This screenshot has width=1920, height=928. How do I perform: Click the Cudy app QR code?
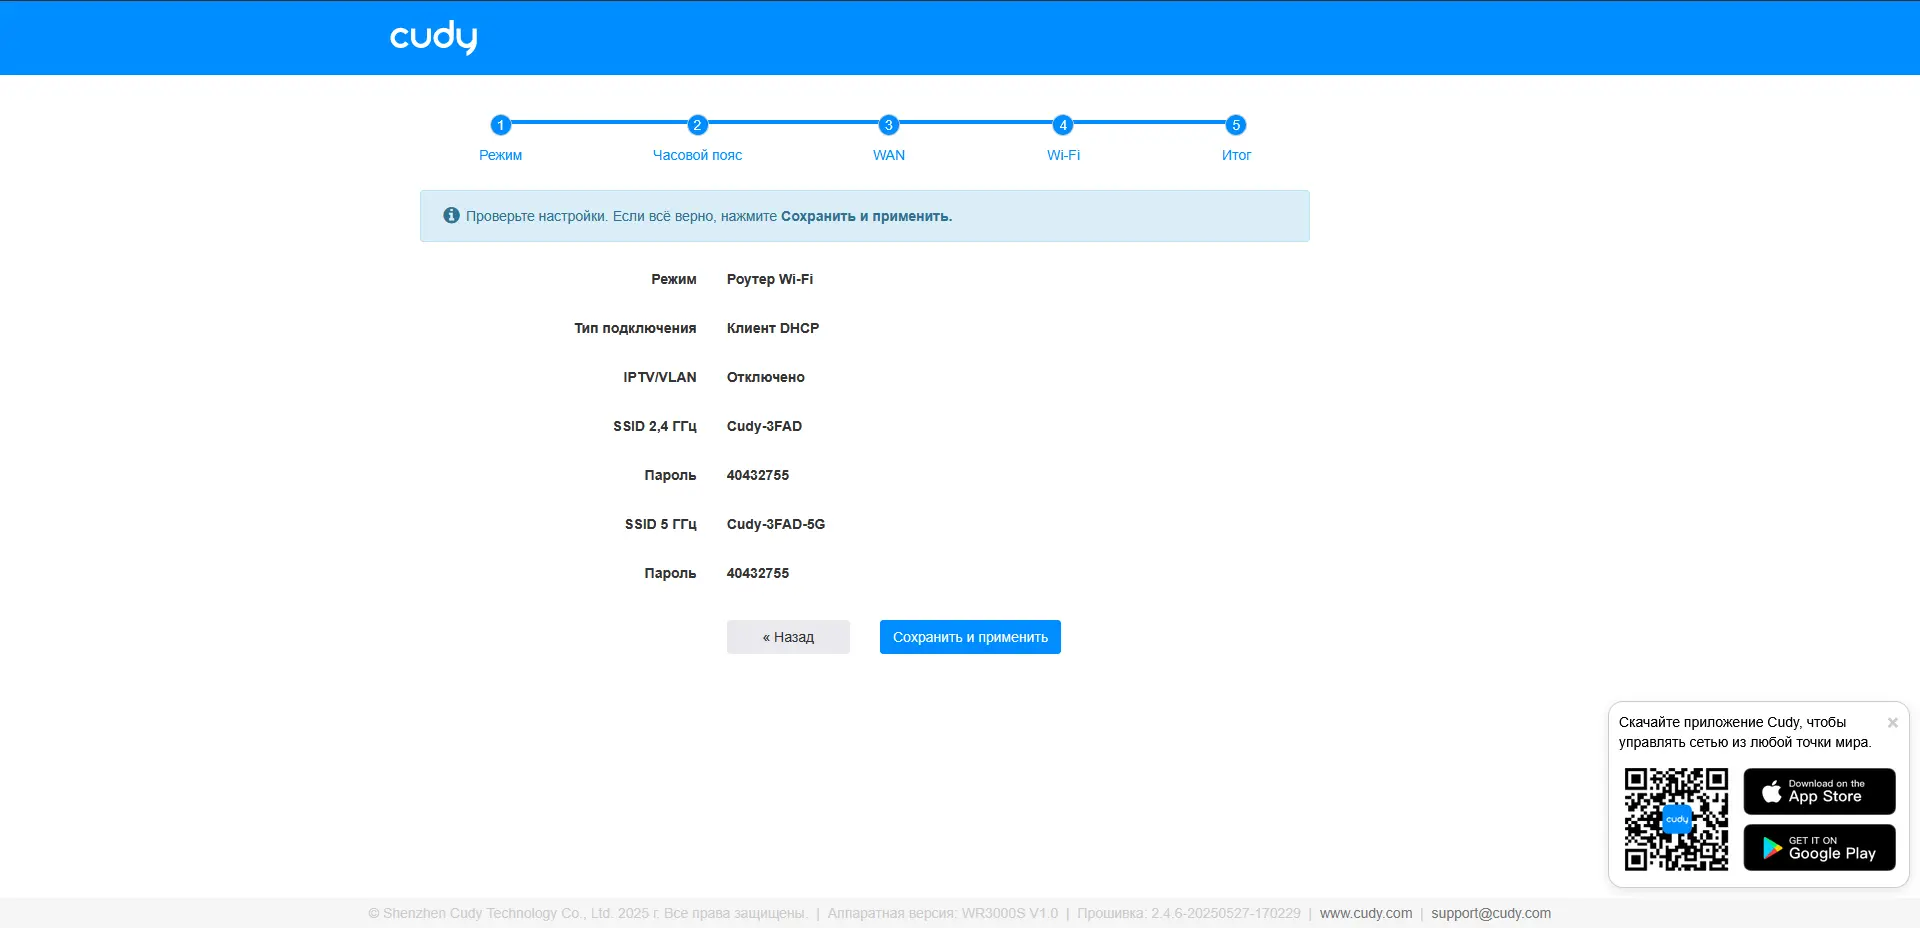1676,819
